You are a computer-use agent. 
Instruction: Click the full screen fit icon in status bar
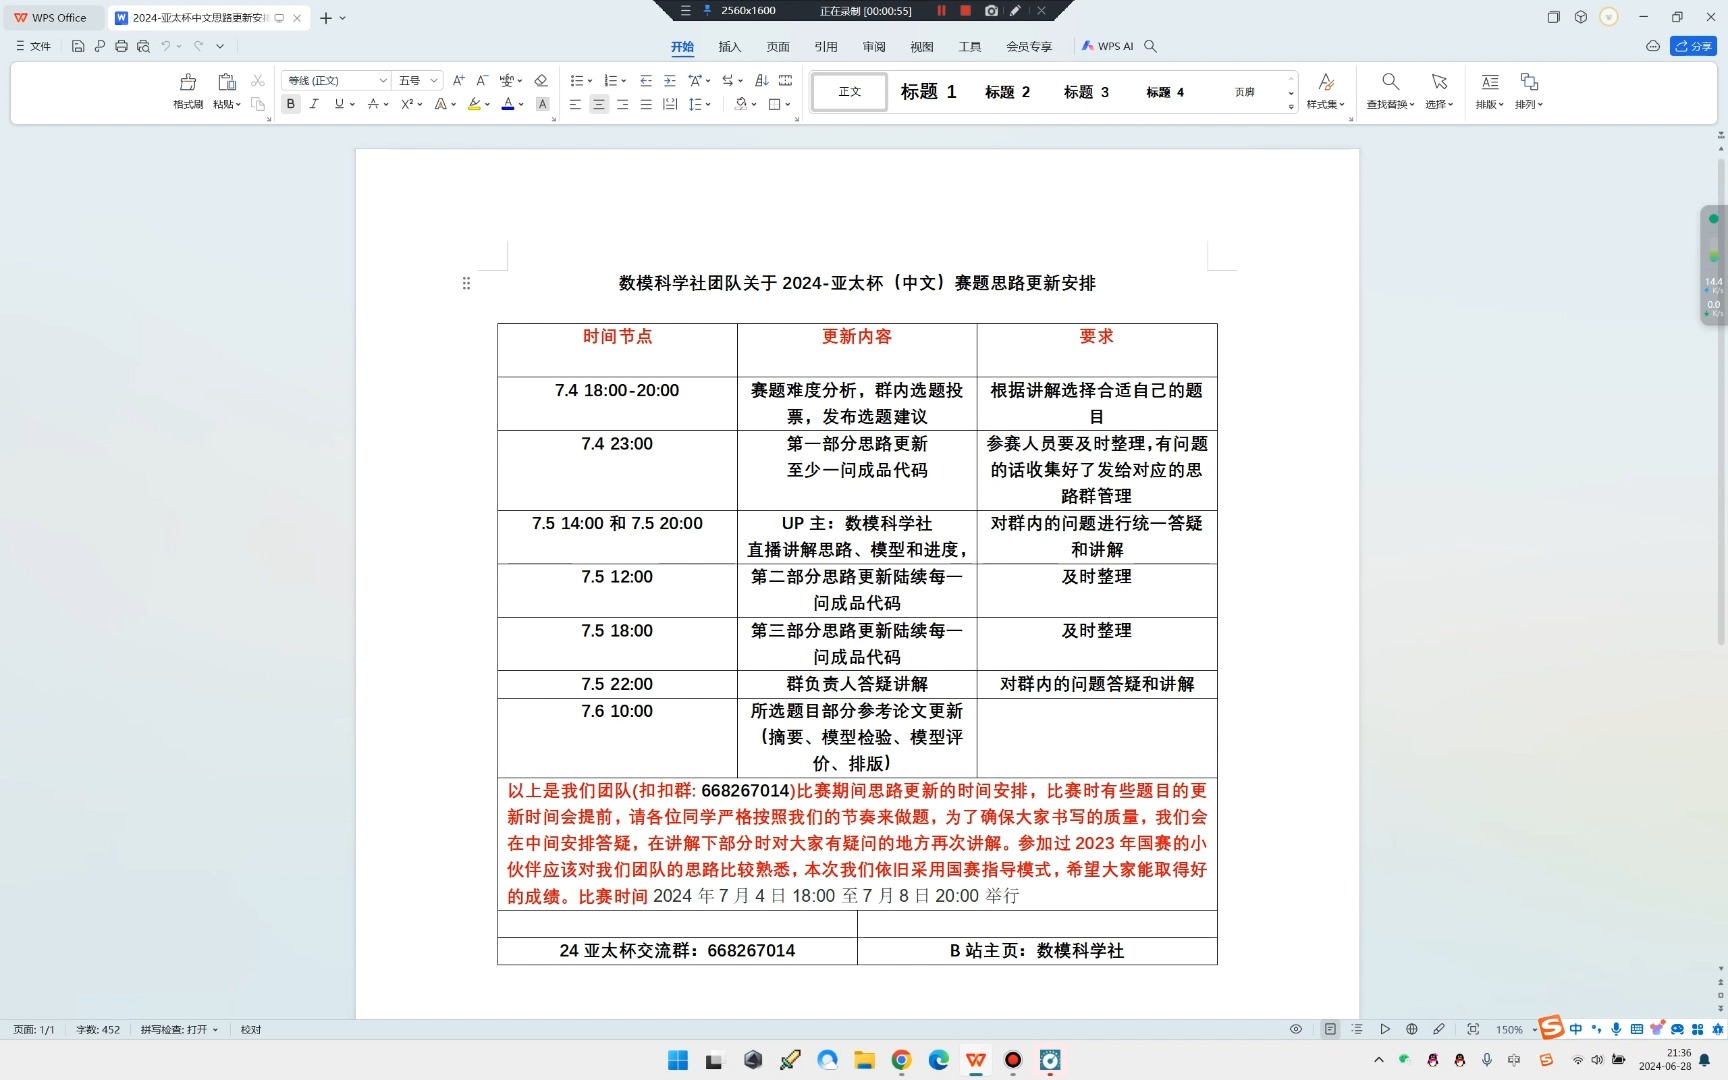tap(1473, 1029)
